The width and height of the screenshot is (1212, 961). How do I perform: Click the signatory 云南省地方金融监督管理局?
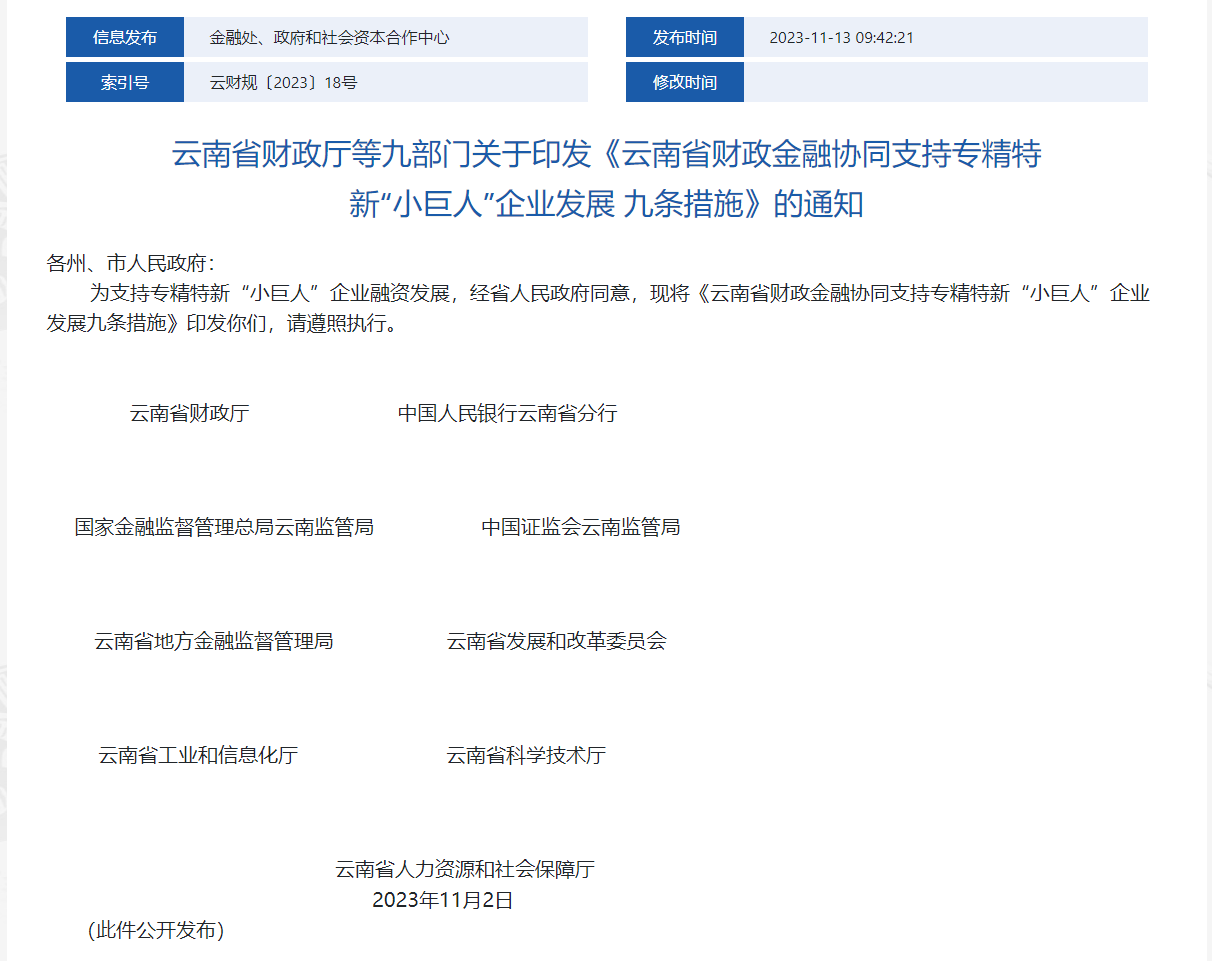click(214, 641)
